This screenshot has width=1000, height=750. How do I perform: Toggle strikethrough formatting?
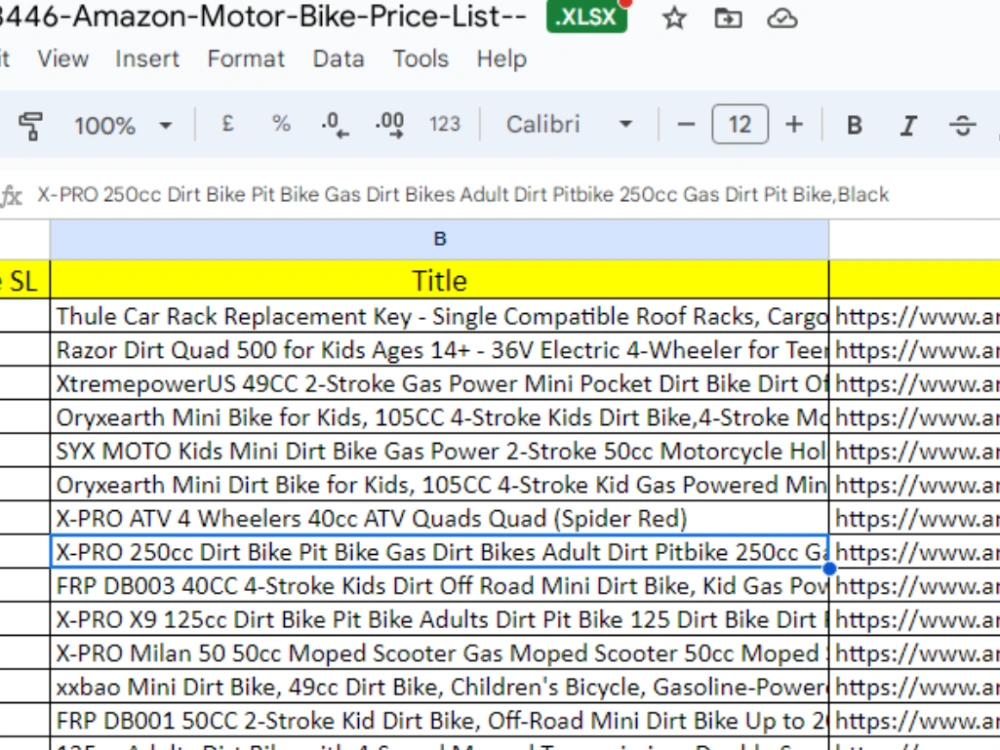click(x=962, y=125)
